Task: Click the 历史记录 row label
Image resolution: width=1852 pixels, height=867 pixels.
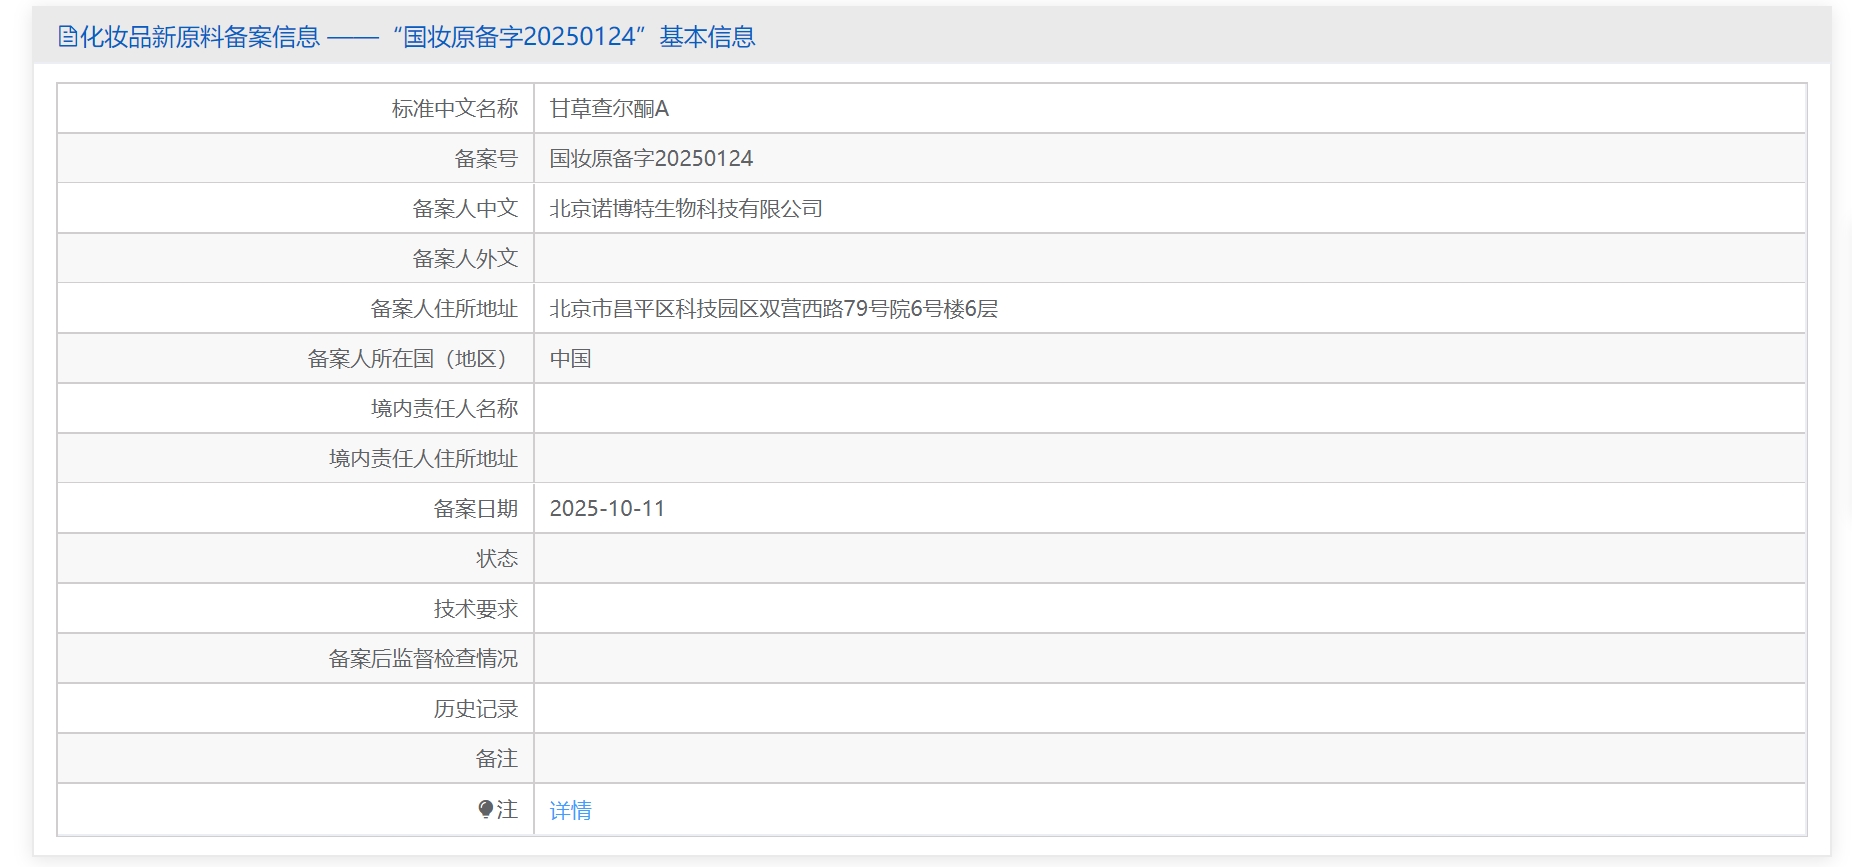Action: pos(475,708)
